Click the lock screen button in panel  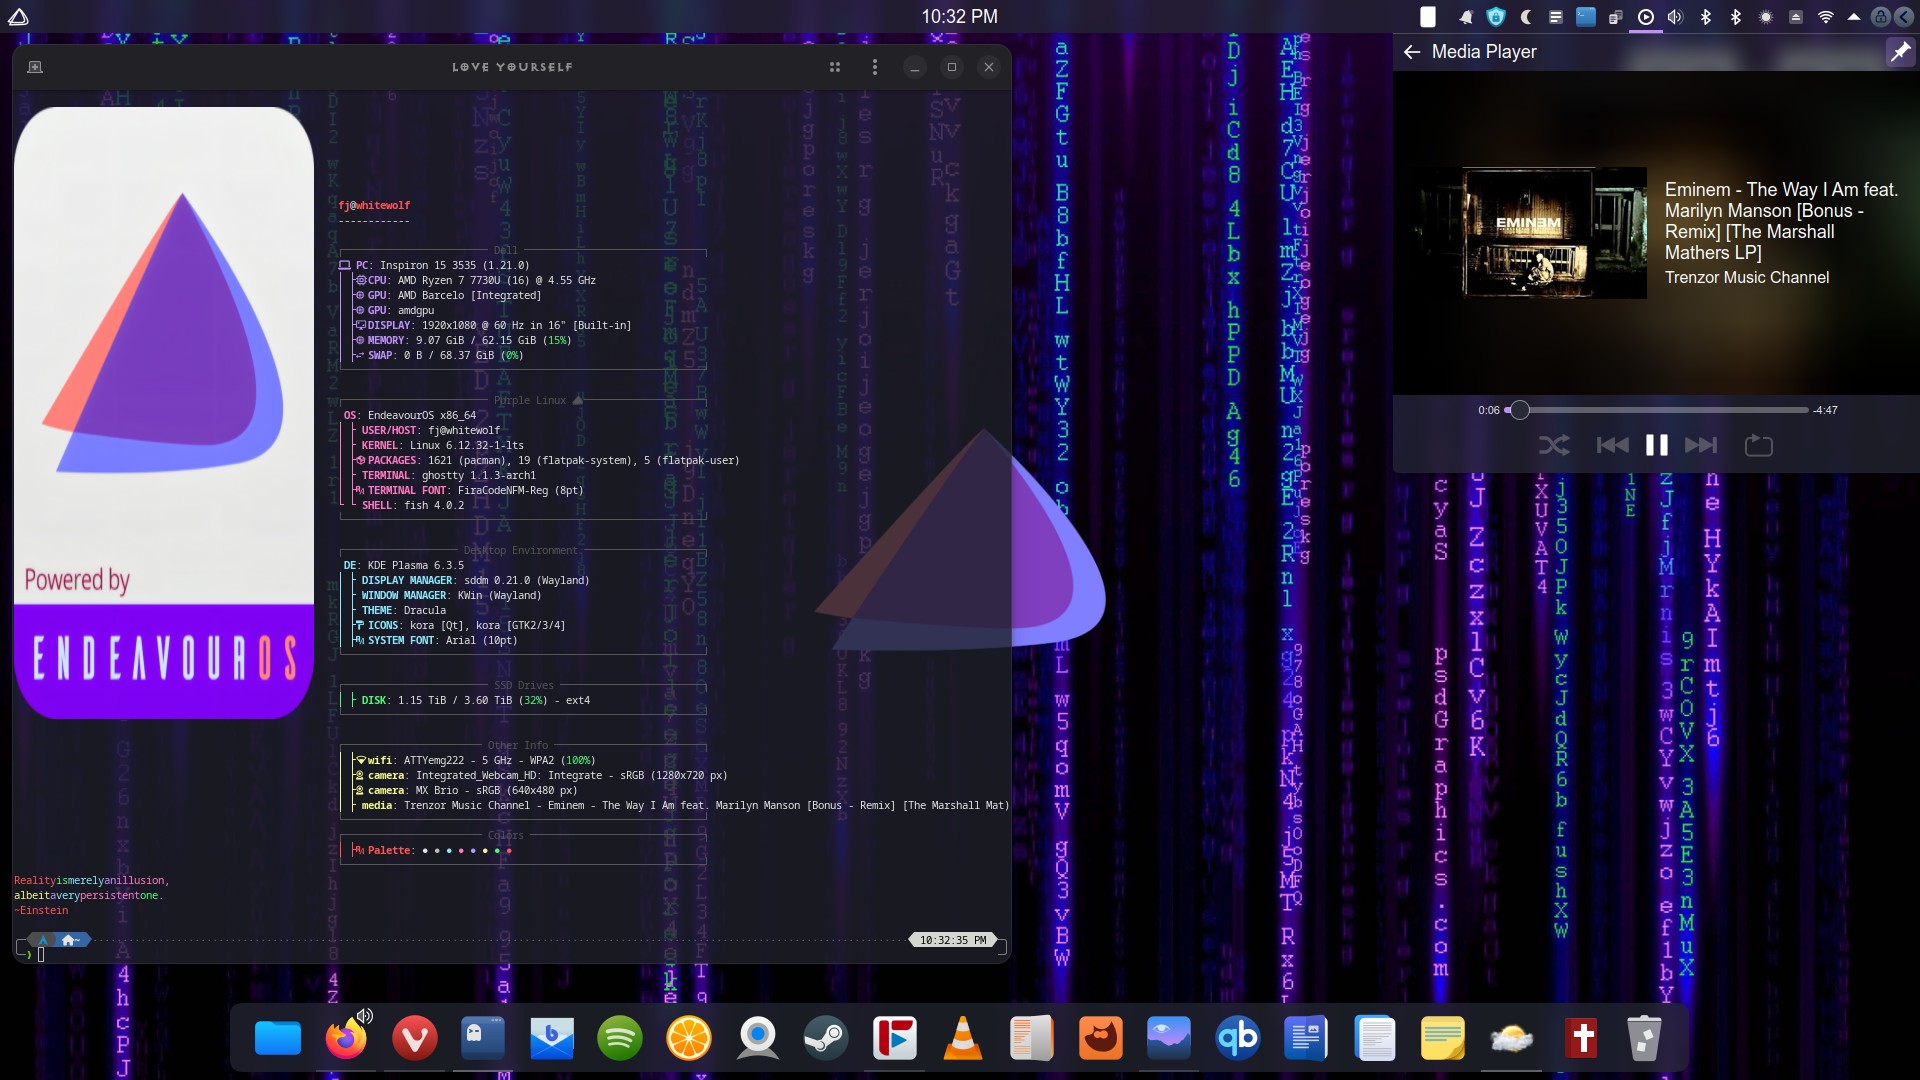click(1880, 17)
